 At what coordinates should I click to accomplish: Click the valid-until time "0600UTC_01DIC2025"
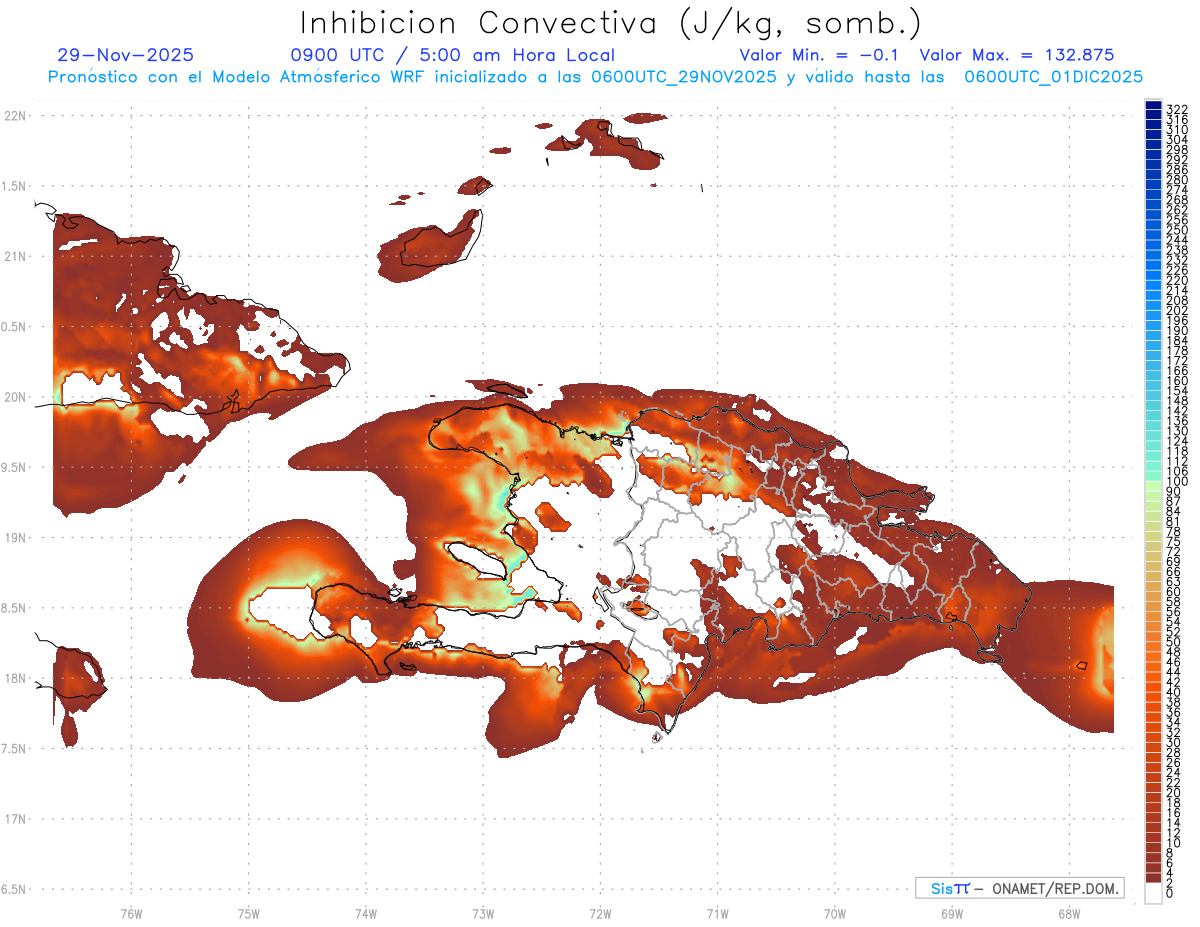coord(1053,76)
